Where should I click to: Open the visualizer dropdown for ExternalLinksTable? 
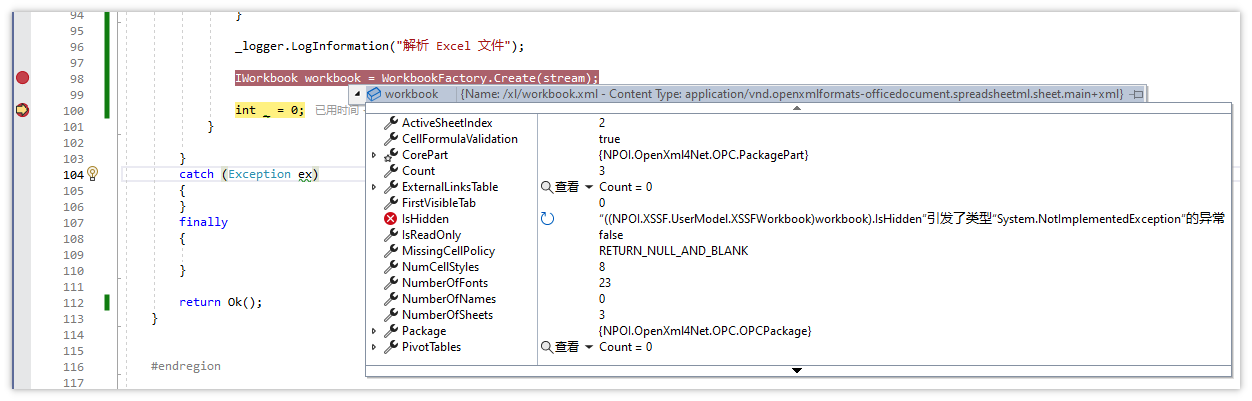click(x=589, y=187)
